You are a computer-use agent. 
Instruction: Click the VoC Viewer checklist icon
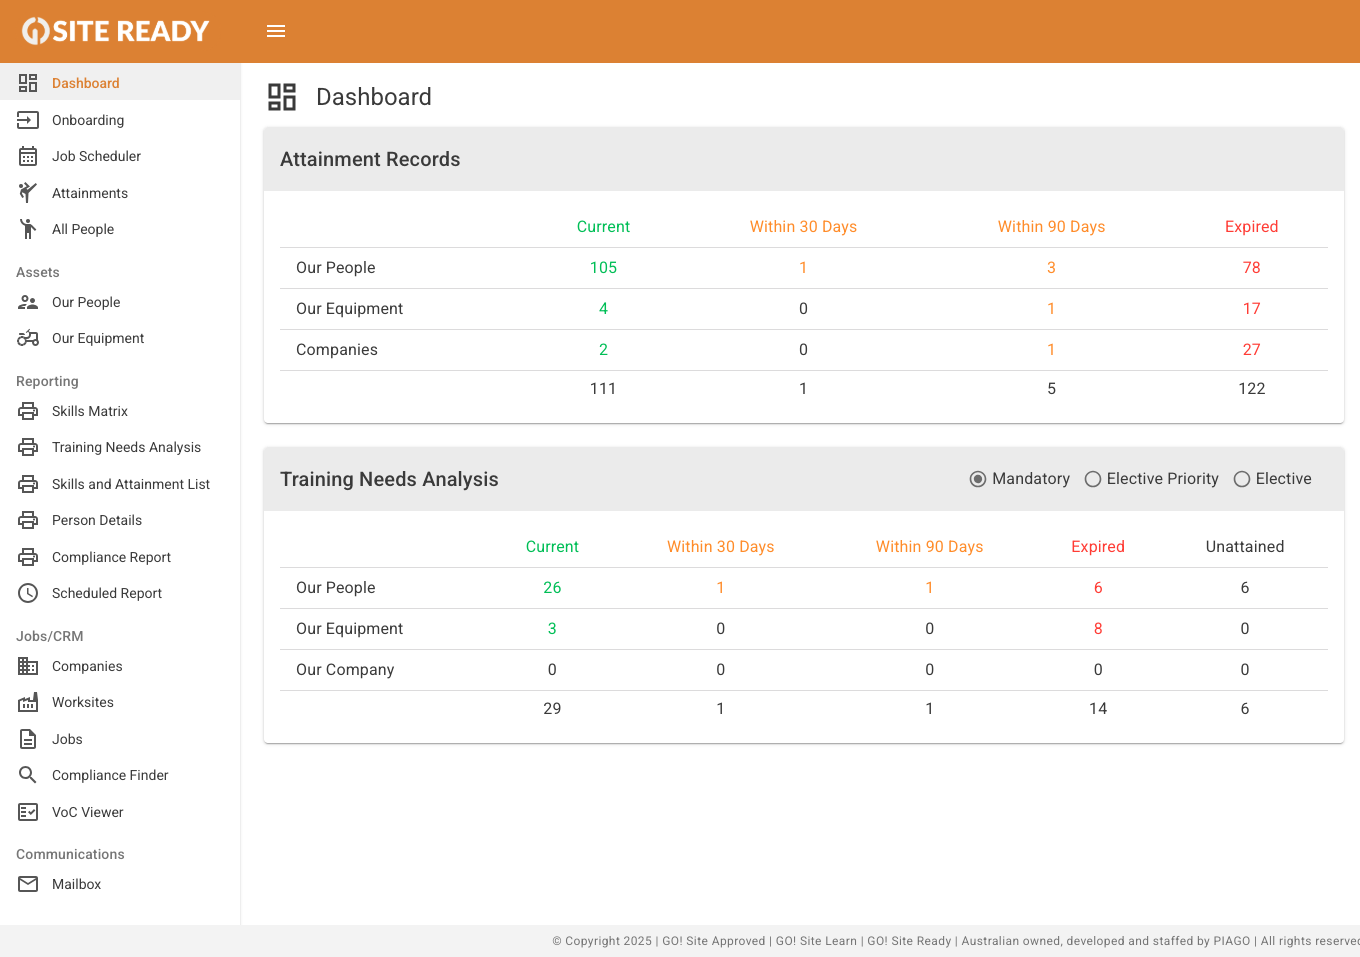click(28, 812)
